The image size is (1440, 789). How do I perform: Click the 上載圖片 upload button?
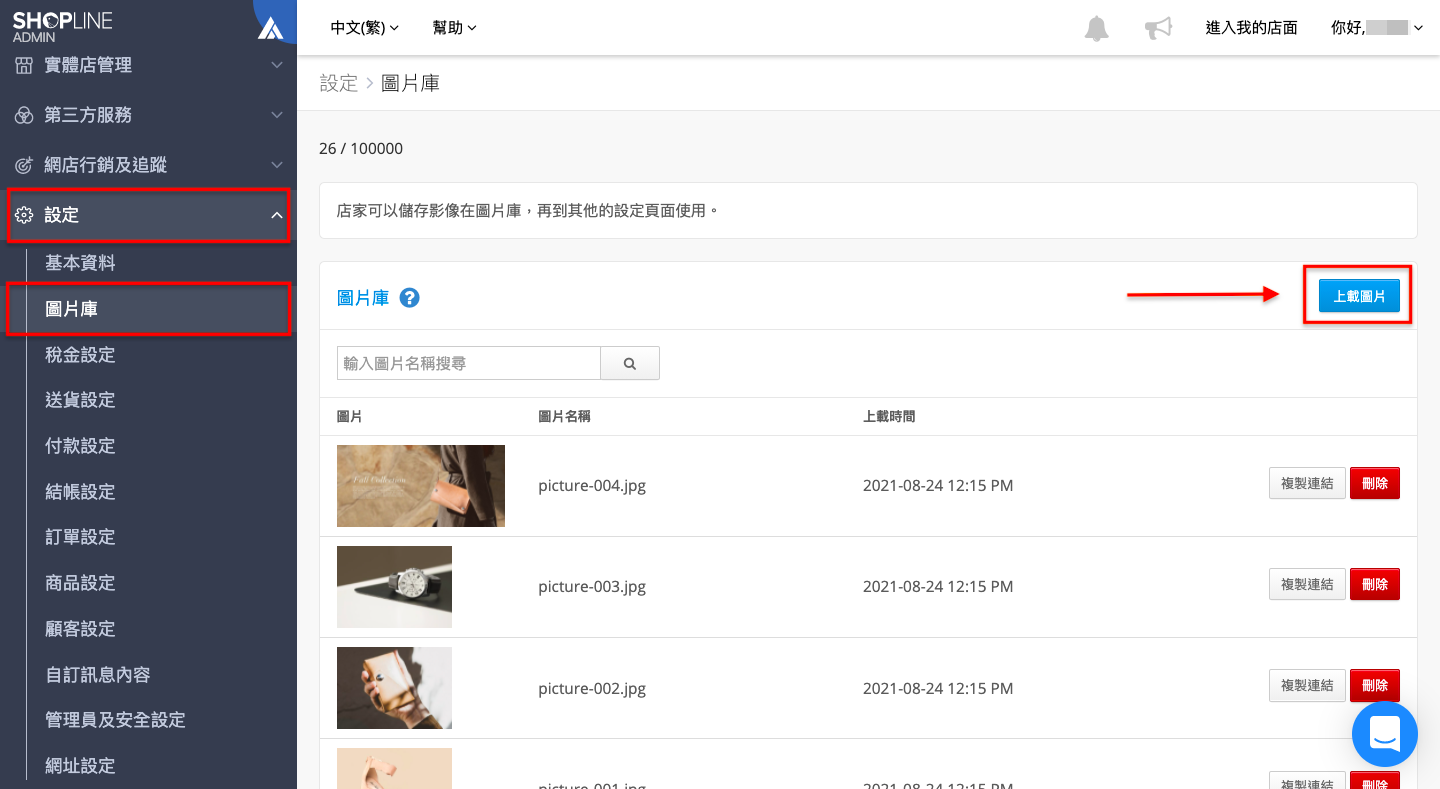(x=1359, y=296)
